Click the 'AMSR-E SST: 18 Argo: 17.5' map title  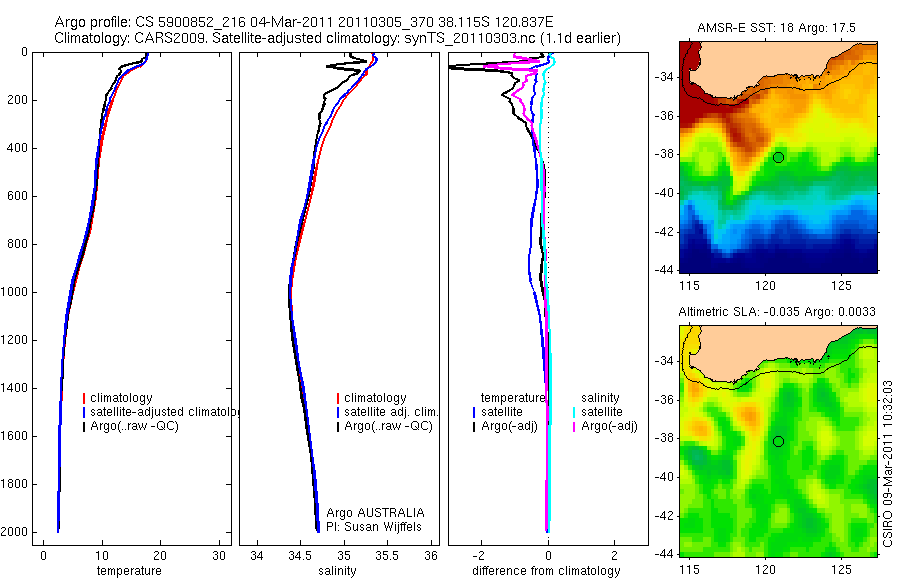pyautogui.click(x=776, y=28)
